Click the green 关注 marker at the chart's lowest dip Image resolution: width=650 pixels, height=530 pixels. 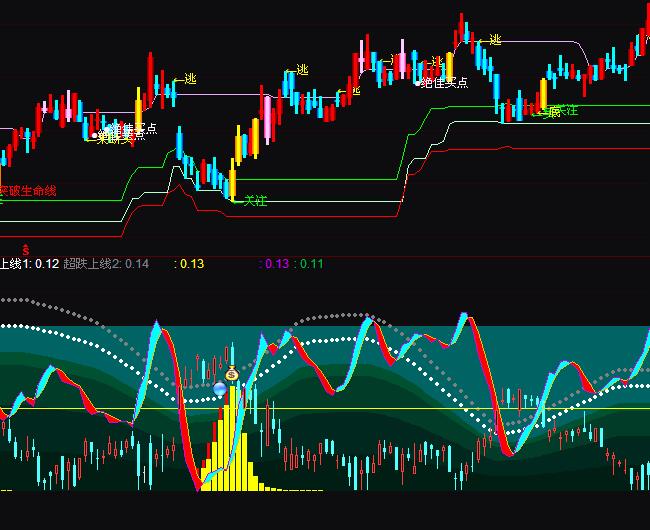tap(256, 201)
